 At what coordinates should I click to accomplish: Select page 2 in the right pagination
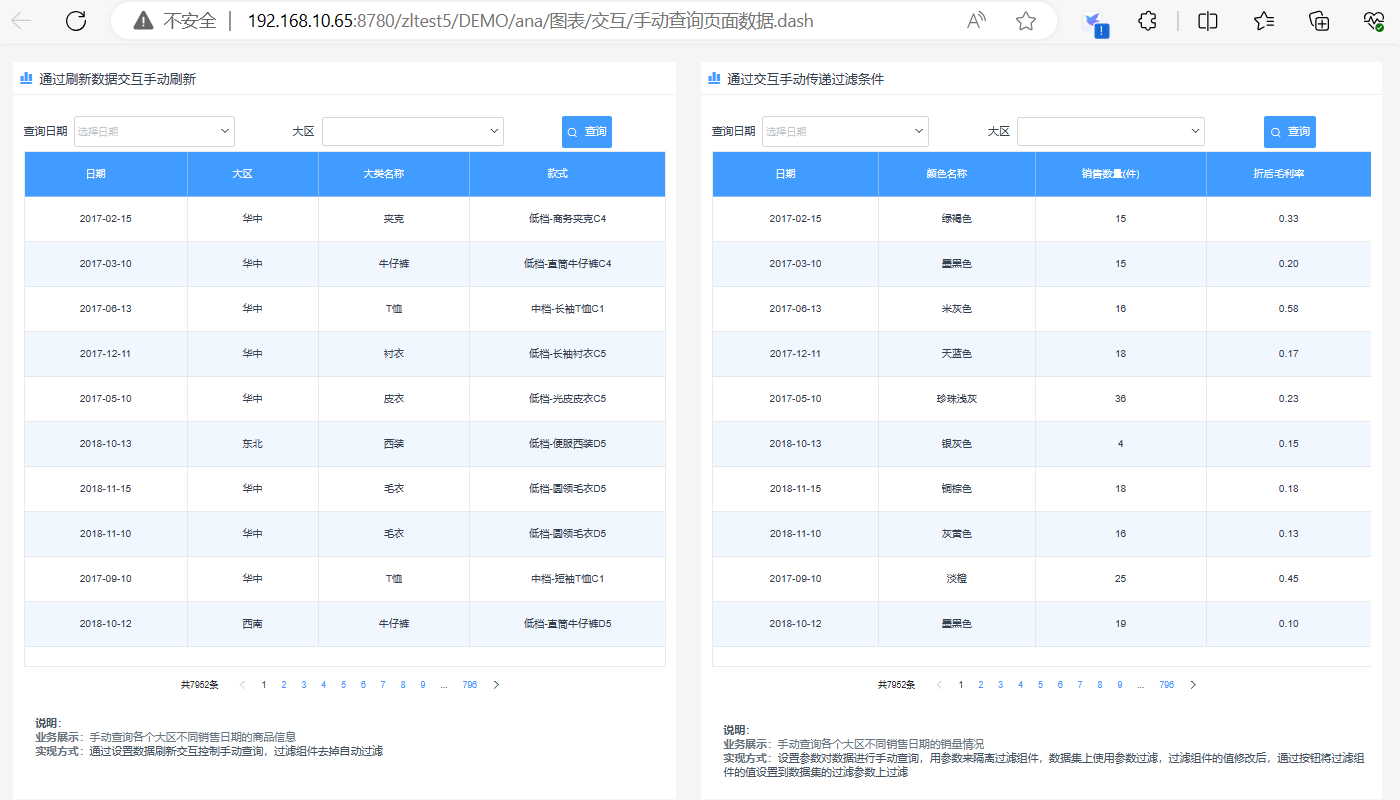(980, 684)
